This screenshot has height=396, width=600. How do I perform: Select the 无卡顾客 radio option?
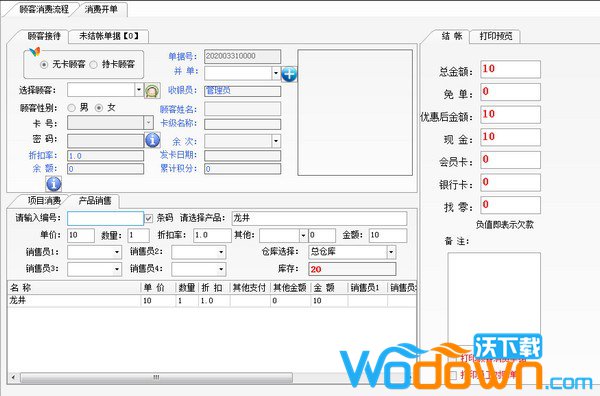coord(44,65)
